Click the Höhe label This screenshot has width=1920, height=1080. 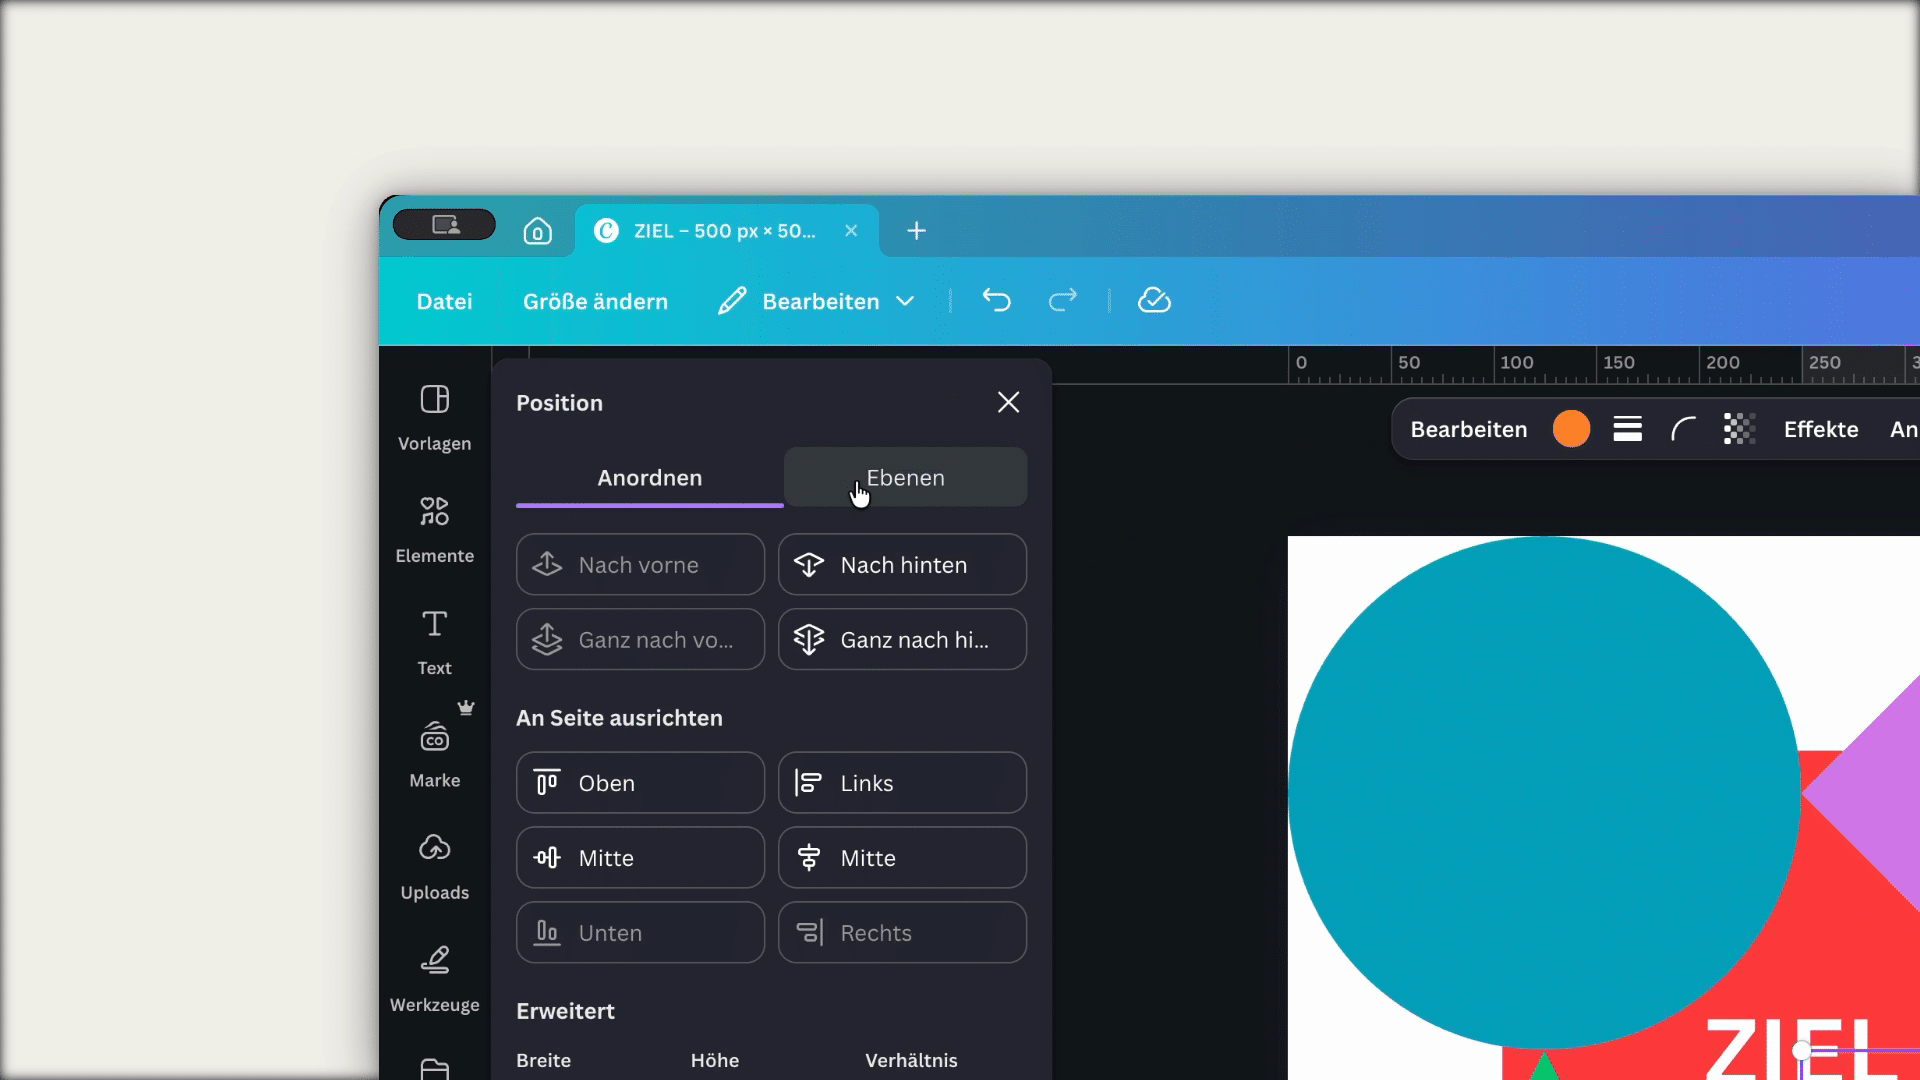[715, 1060]
